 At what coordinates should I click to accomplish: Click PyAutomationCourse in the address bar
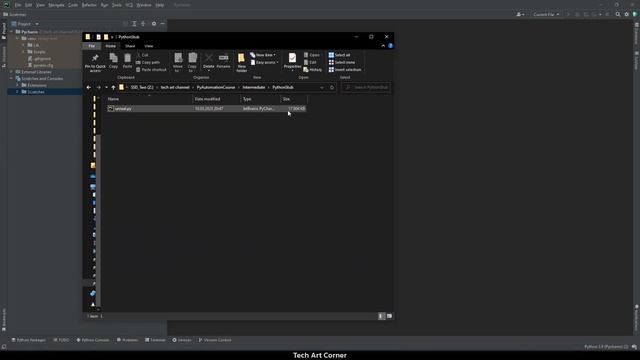click(216, 87)
